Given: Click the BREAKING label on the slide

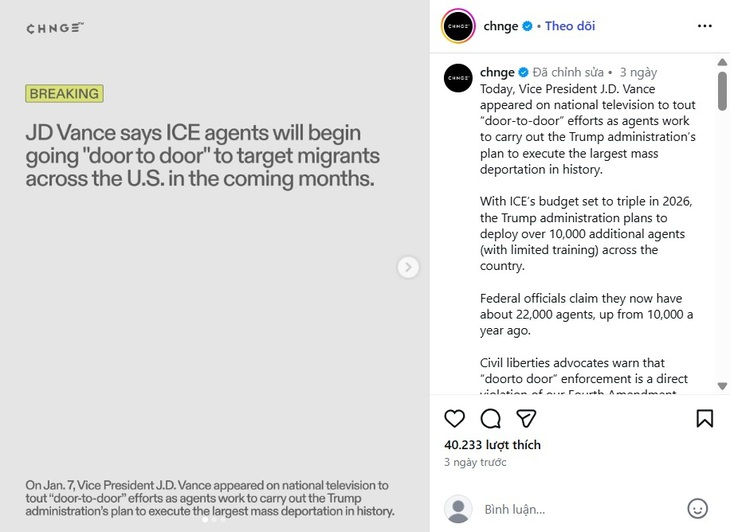Looking at the screenshot, I should tap(65, 94).
